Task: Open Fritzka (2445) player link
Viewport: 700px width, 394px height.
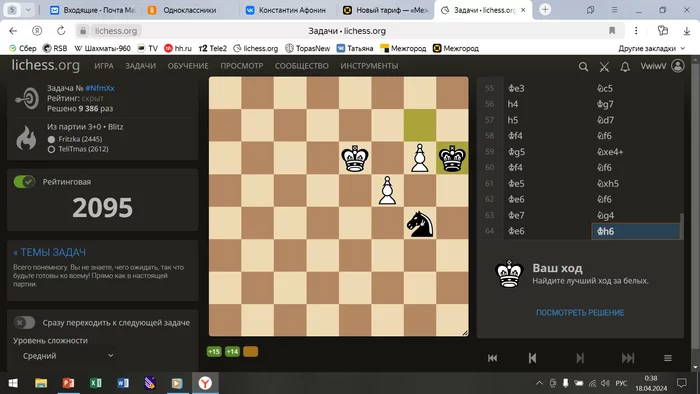Action: pyautogui.click(x=80, y=139)
